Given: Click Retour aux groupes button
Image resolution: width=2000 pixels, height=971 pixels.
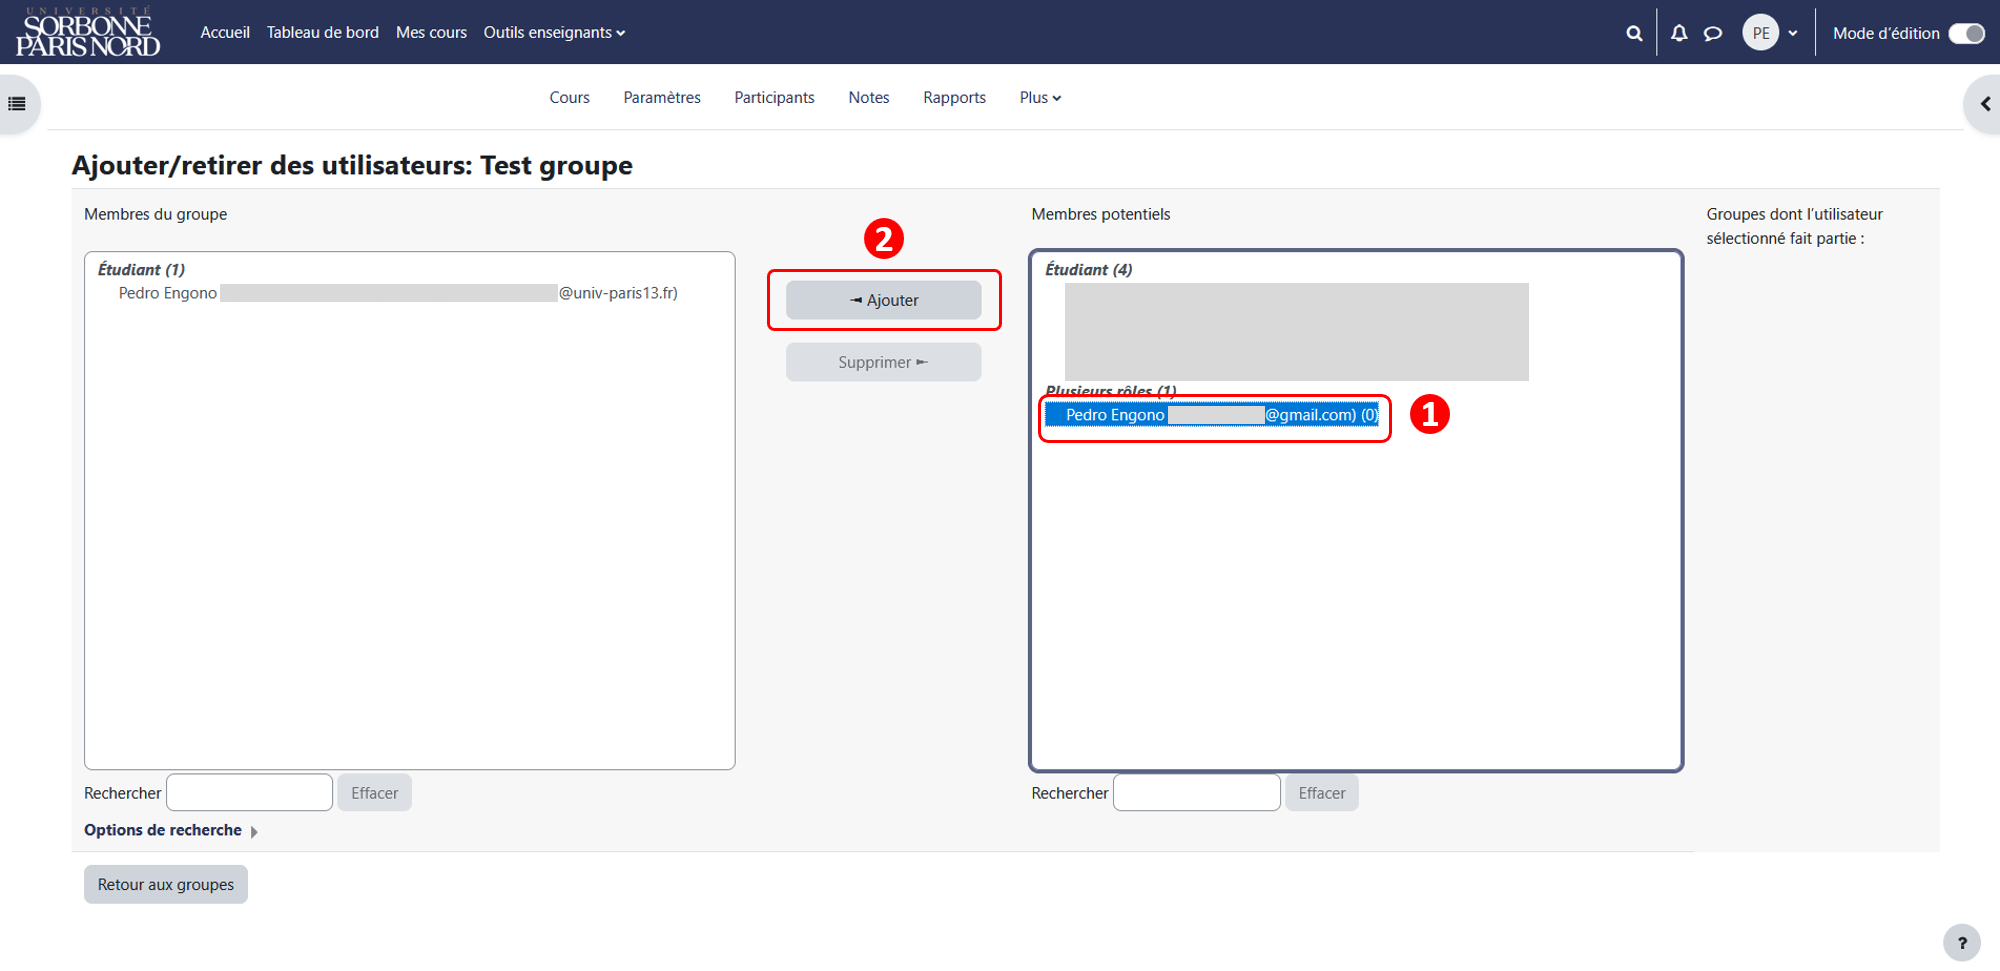Looking at the screenshot, I should pyautogui.click(x=166, y=884).
